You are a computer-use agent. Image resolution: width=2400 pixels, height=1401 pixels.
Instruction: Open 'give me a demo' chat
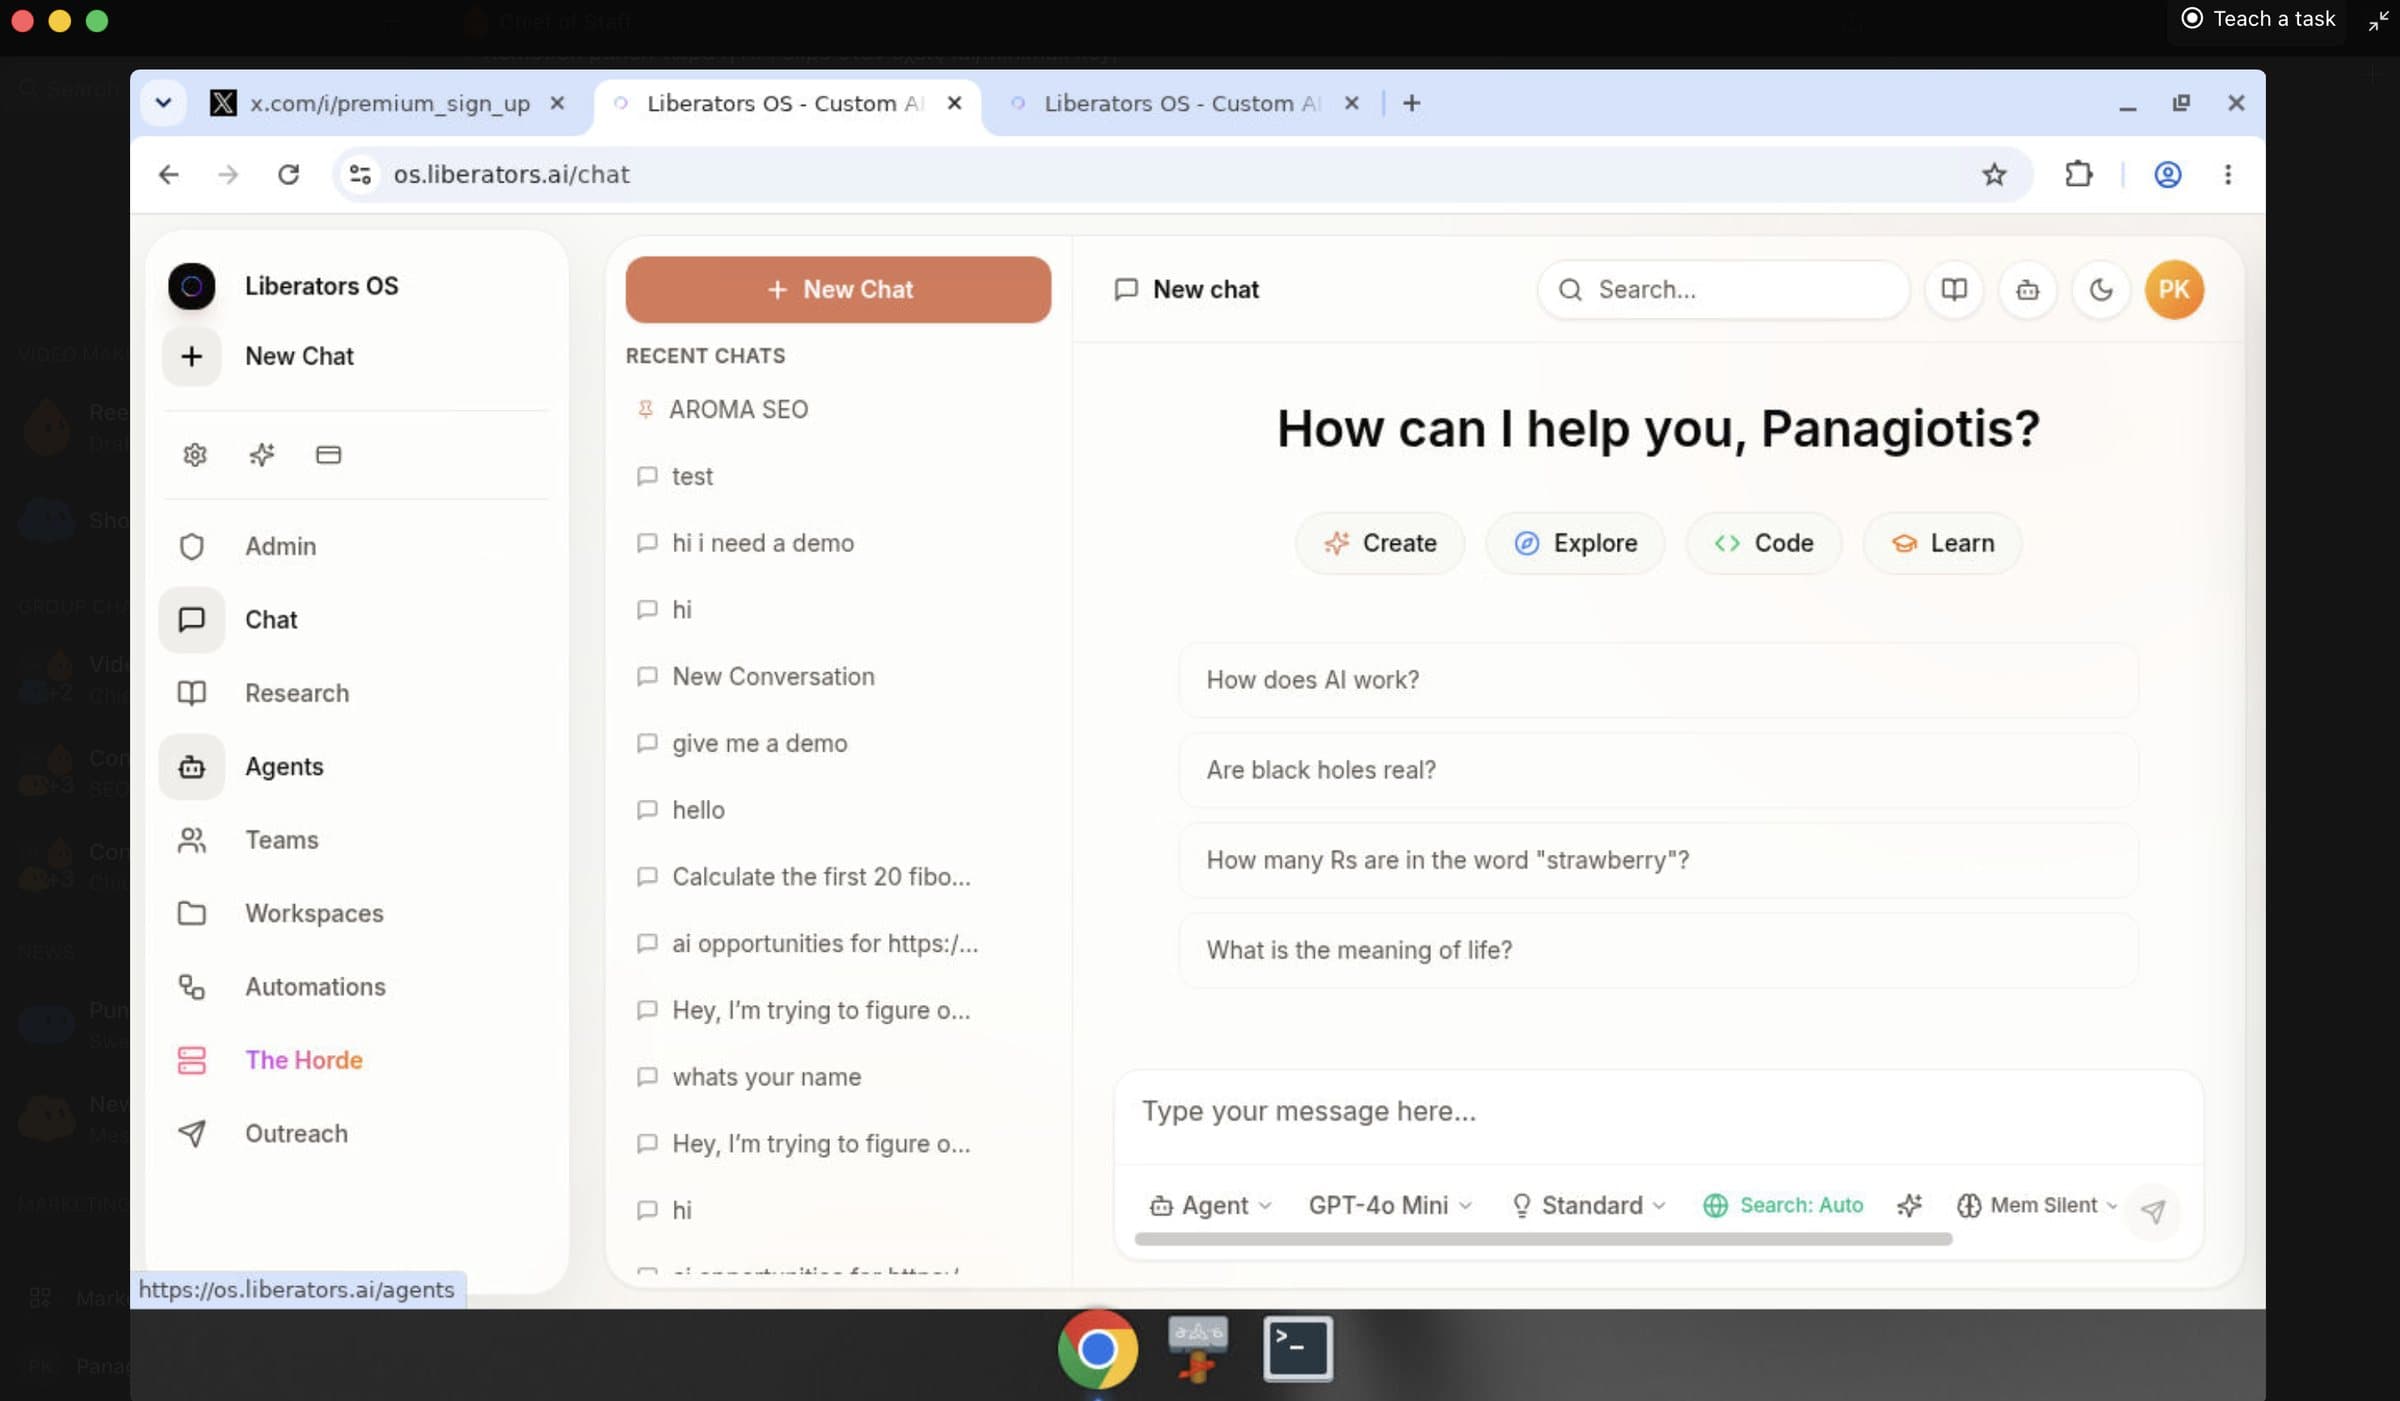pos(838,743)
